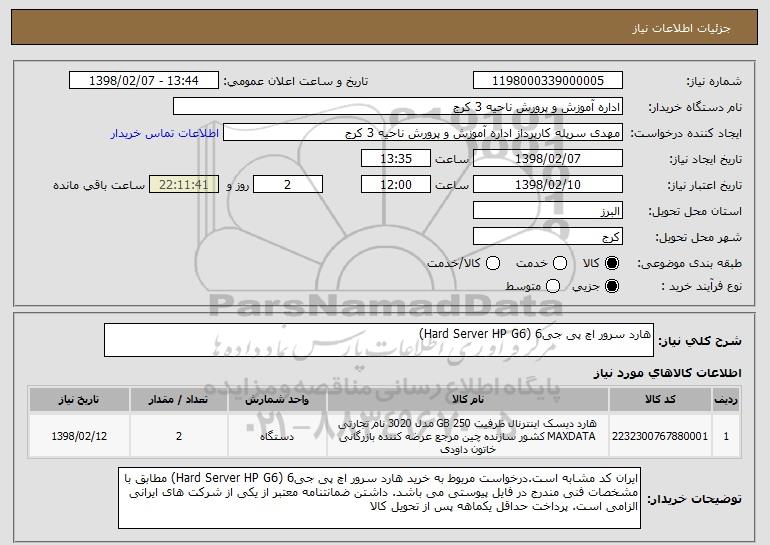Click the توضیحات خریدار label

694,499
